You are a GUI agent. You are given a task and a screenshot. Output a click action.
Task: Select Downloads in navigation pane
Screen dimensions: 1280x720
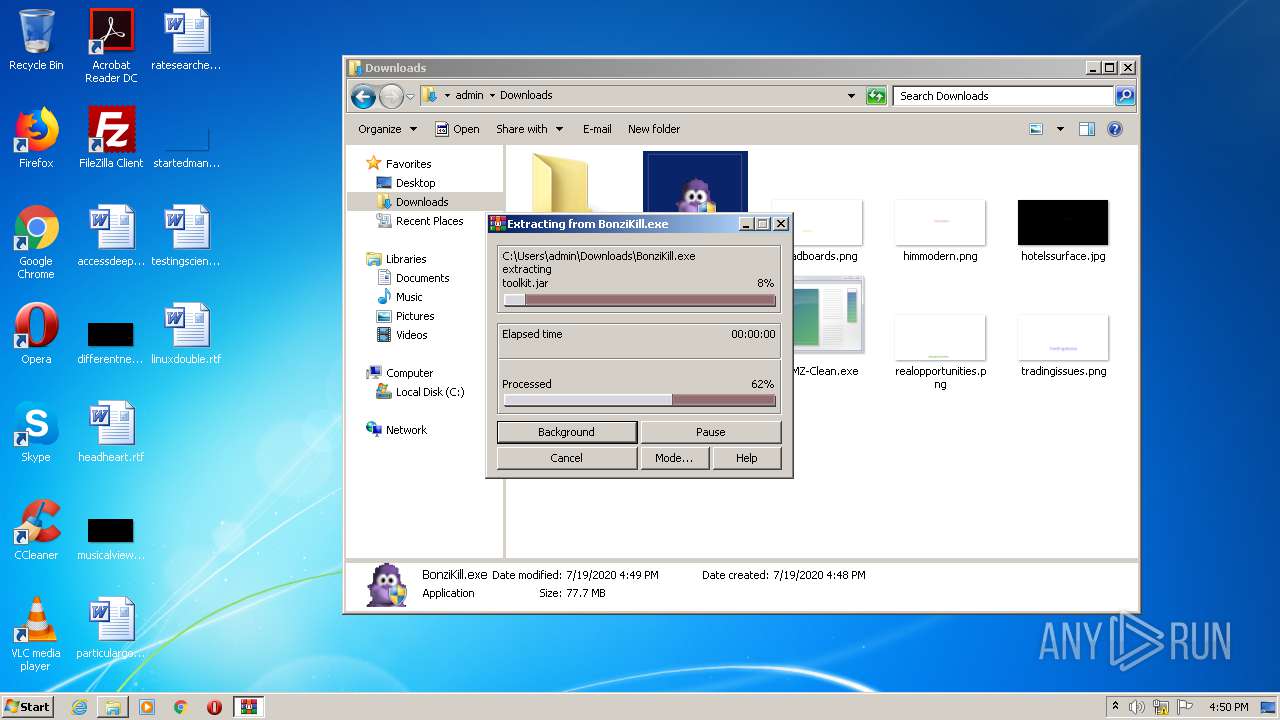click(413, 202)
